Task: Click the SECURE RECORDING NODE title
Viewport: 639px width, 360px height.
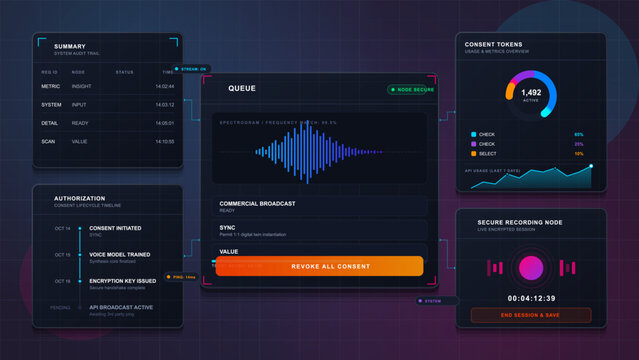Action: click(x=520, y=222)
